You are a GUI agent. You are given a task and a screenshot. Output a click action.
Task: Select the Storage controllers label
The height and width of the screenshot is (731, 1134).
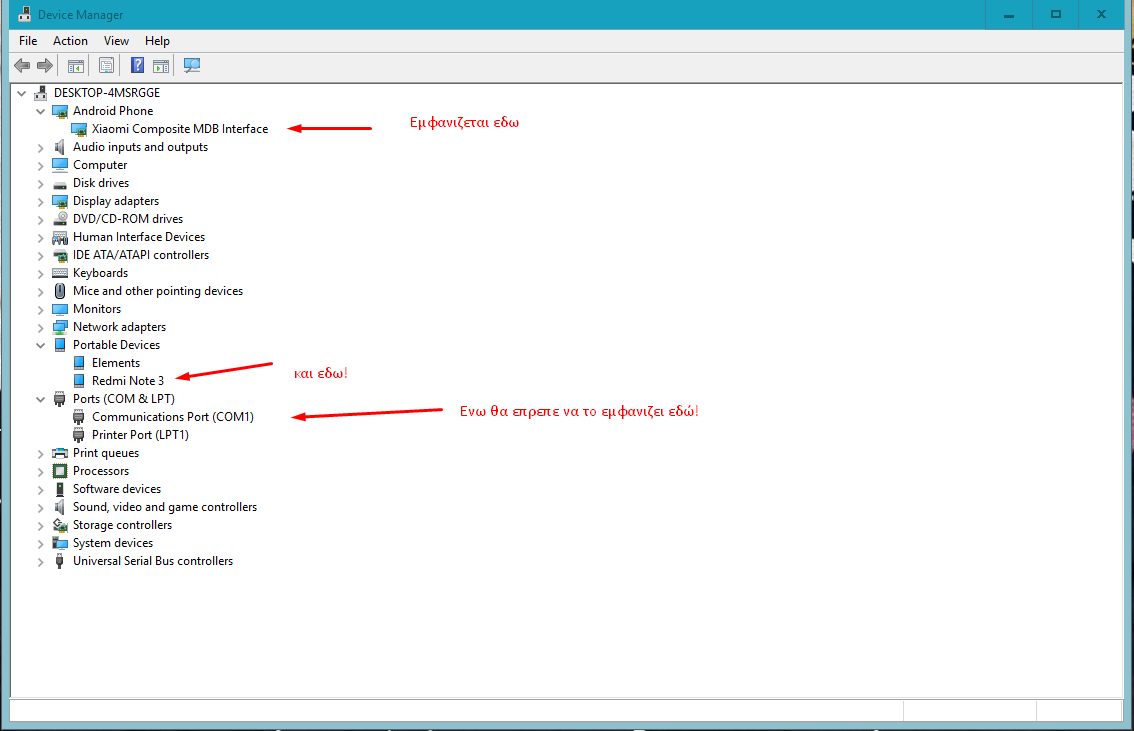(122, 526)
